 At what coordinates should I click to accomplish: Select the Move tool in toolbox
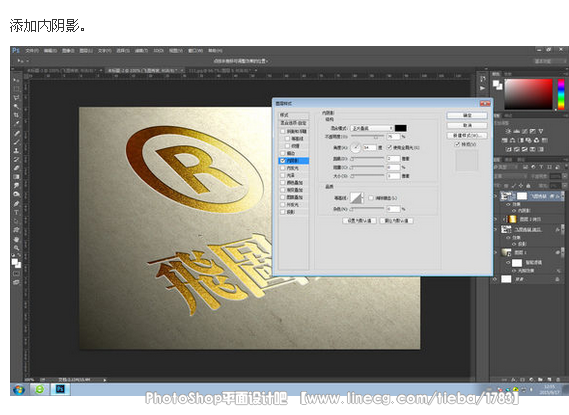(16, 80)
